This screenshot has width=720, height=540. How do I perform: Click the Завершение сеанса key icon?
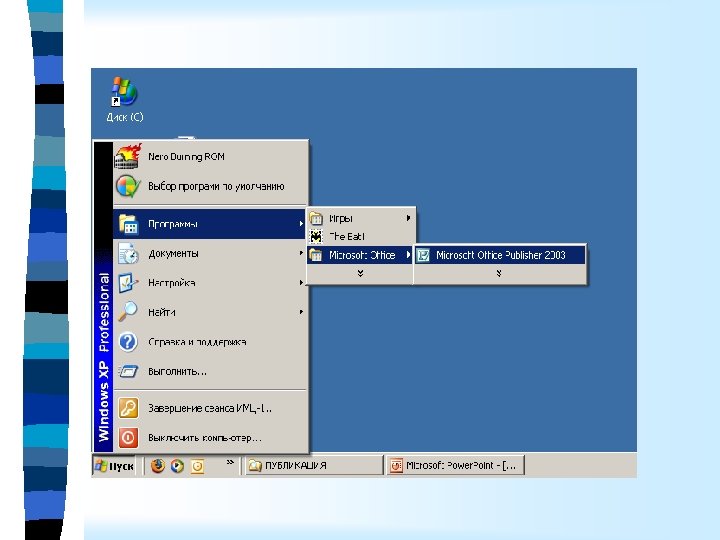click(128, 408)
